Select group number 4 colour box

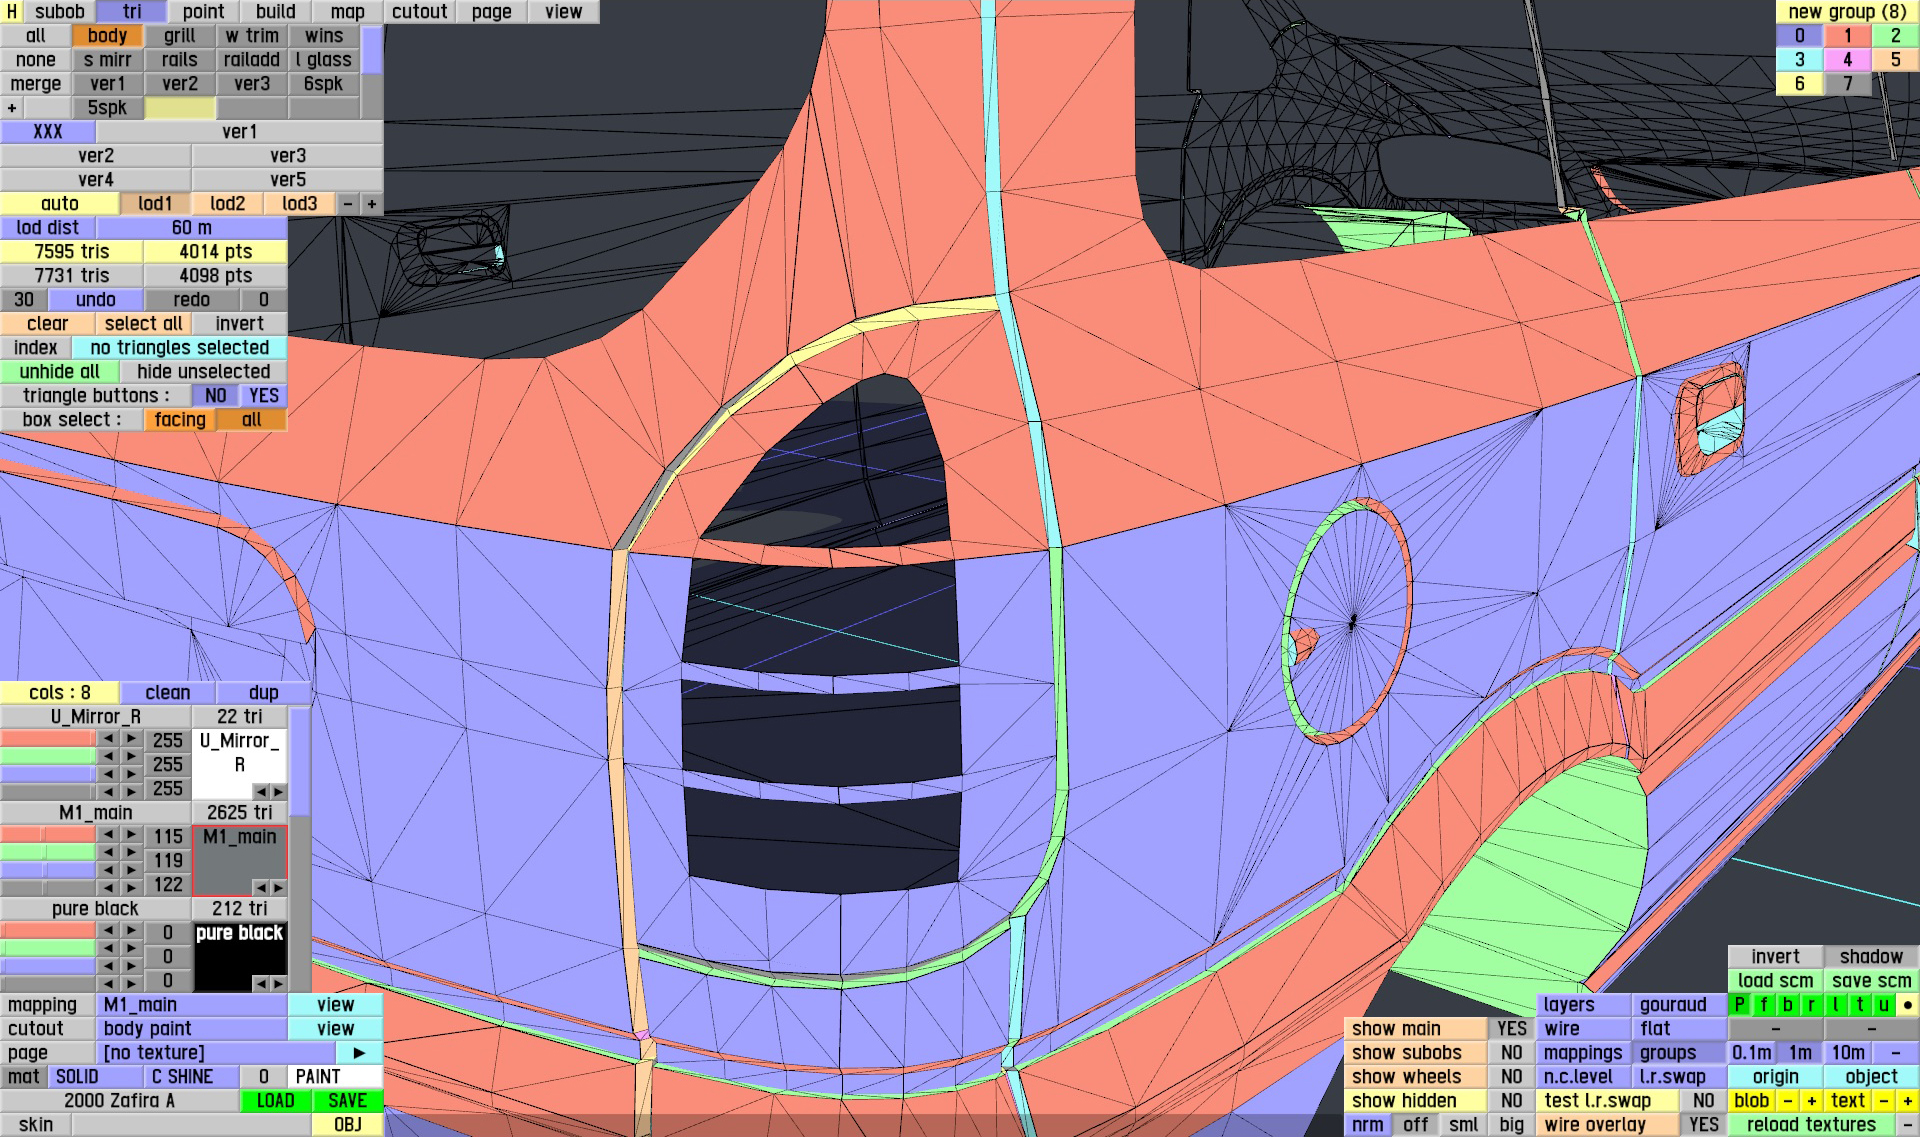pyautogui.click(x=1847, y=60)
